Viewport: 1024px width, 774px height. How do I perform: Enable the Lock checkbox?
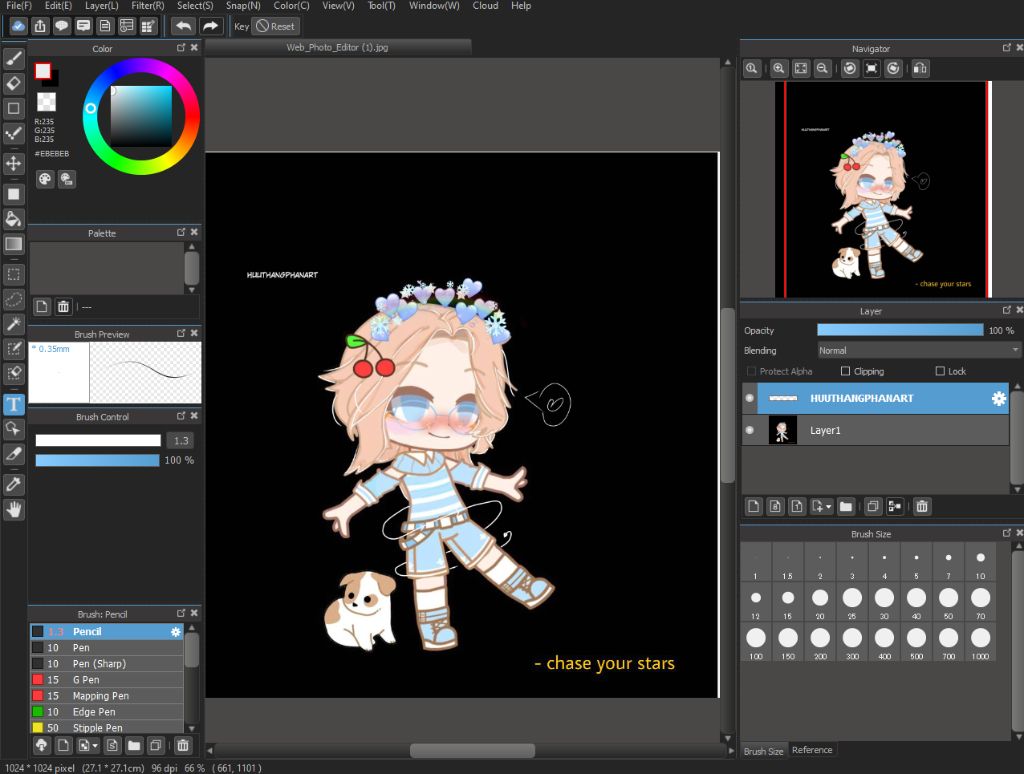pos(940,371)
